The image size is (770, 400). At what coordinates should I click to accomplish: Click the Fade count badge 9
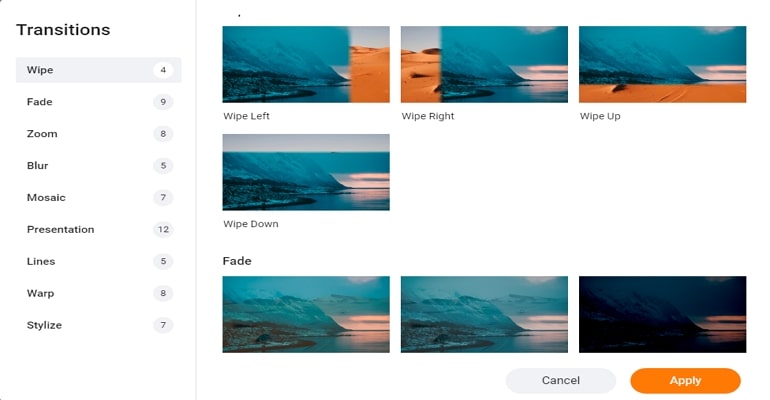(x=163, y=102)
